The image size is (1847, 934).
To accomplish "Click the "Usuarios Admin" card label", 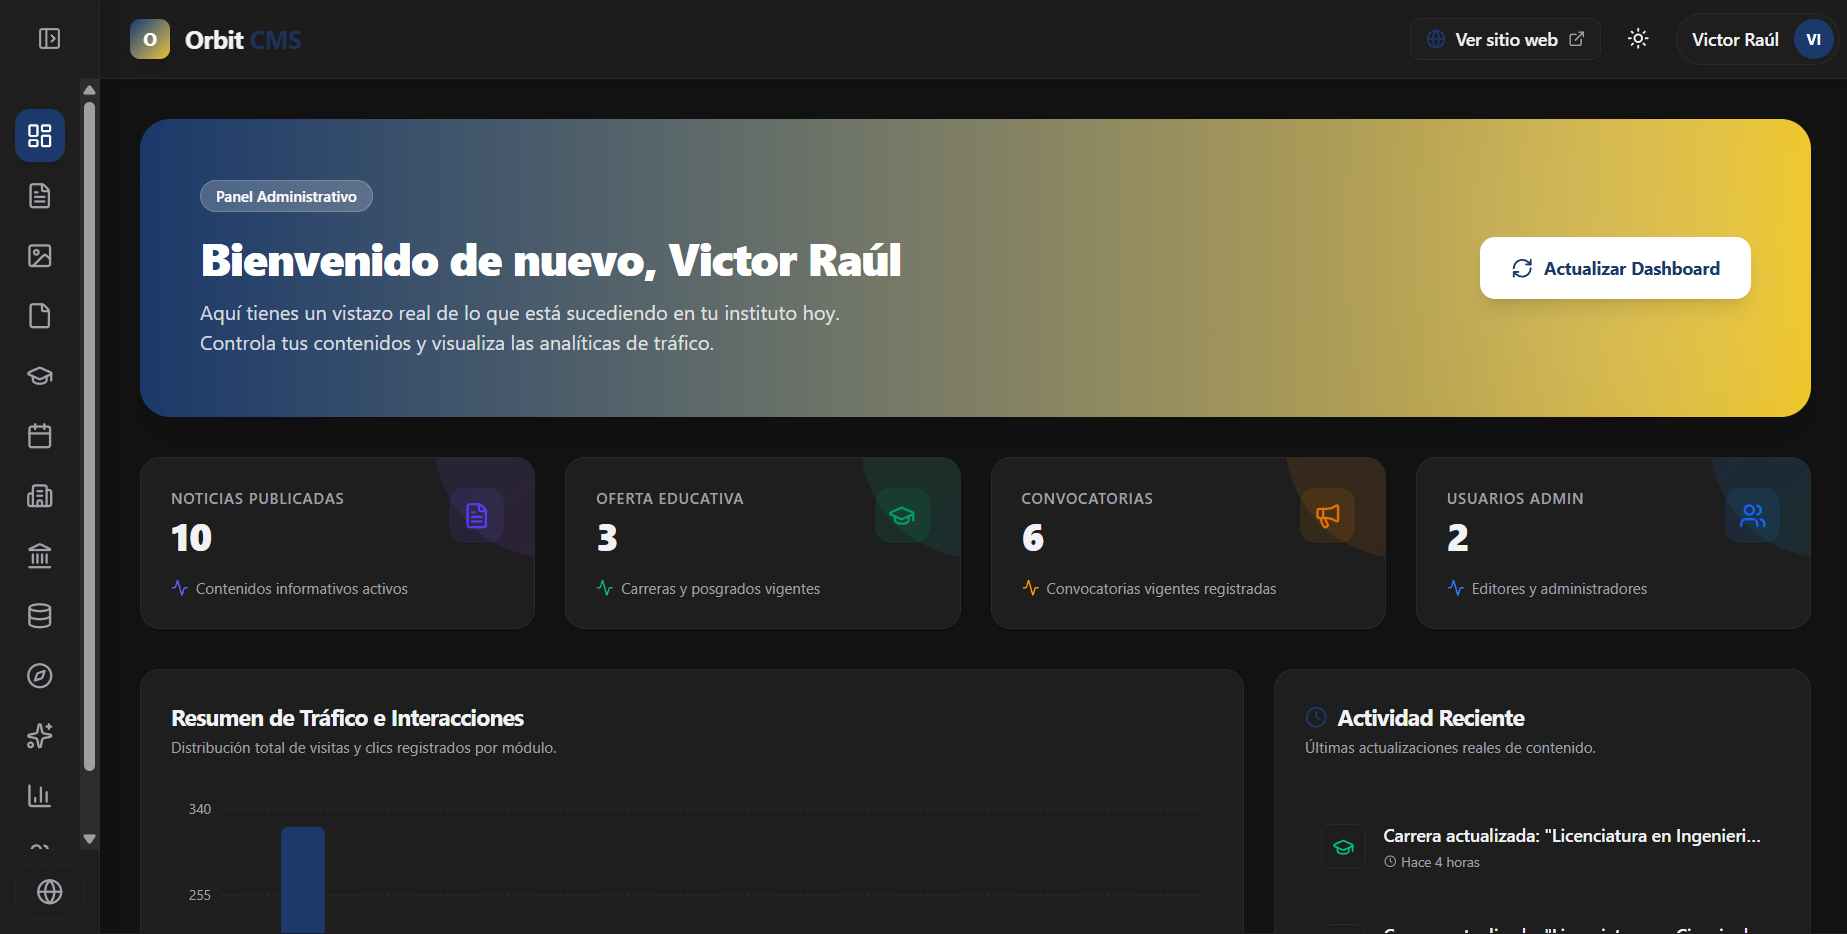I will 1515,499.
